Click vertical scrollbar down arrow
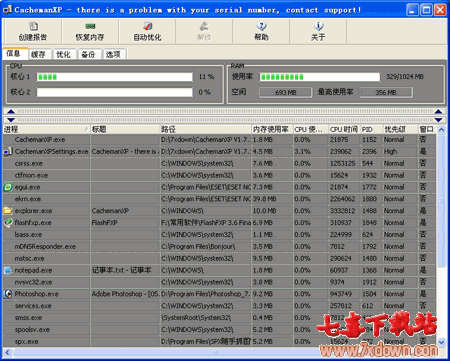The width and height of the screenshot is (450, 361). point(441,342)
